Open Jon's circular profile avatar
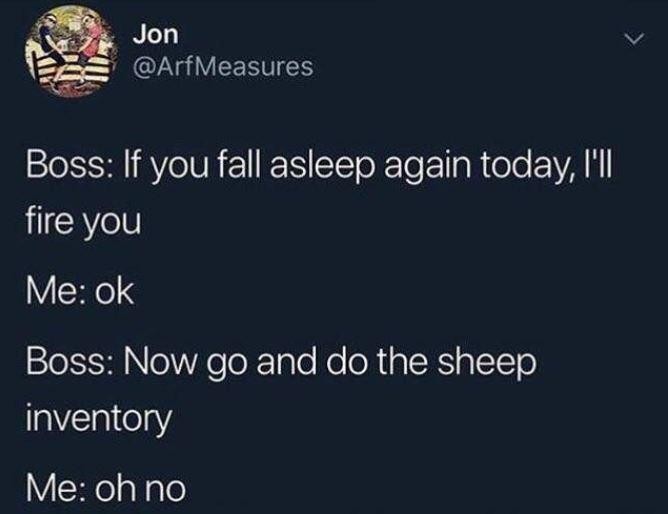Screen dimensions: 668x514 (x=71, y=51)
